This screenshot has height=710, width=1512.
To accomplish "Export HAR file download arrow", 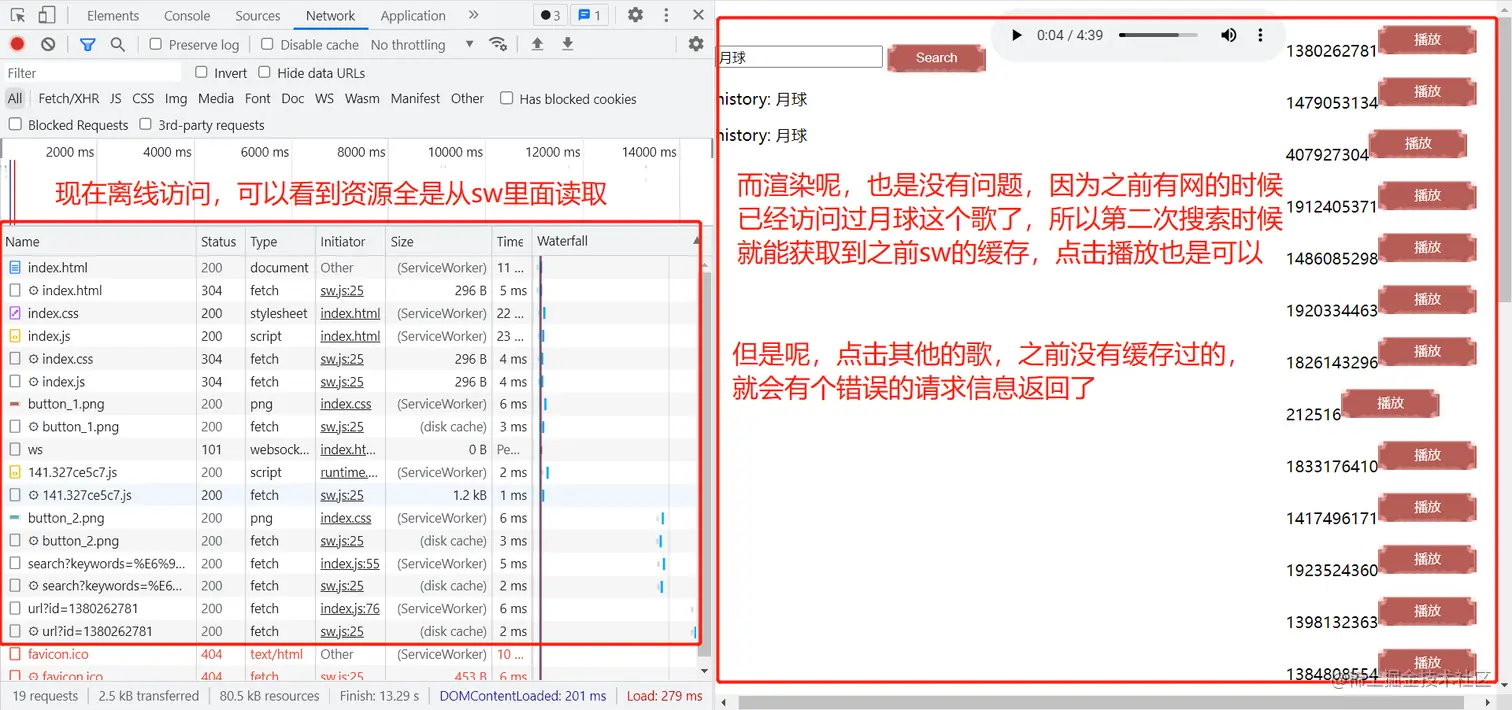I will tap(567, 44).
